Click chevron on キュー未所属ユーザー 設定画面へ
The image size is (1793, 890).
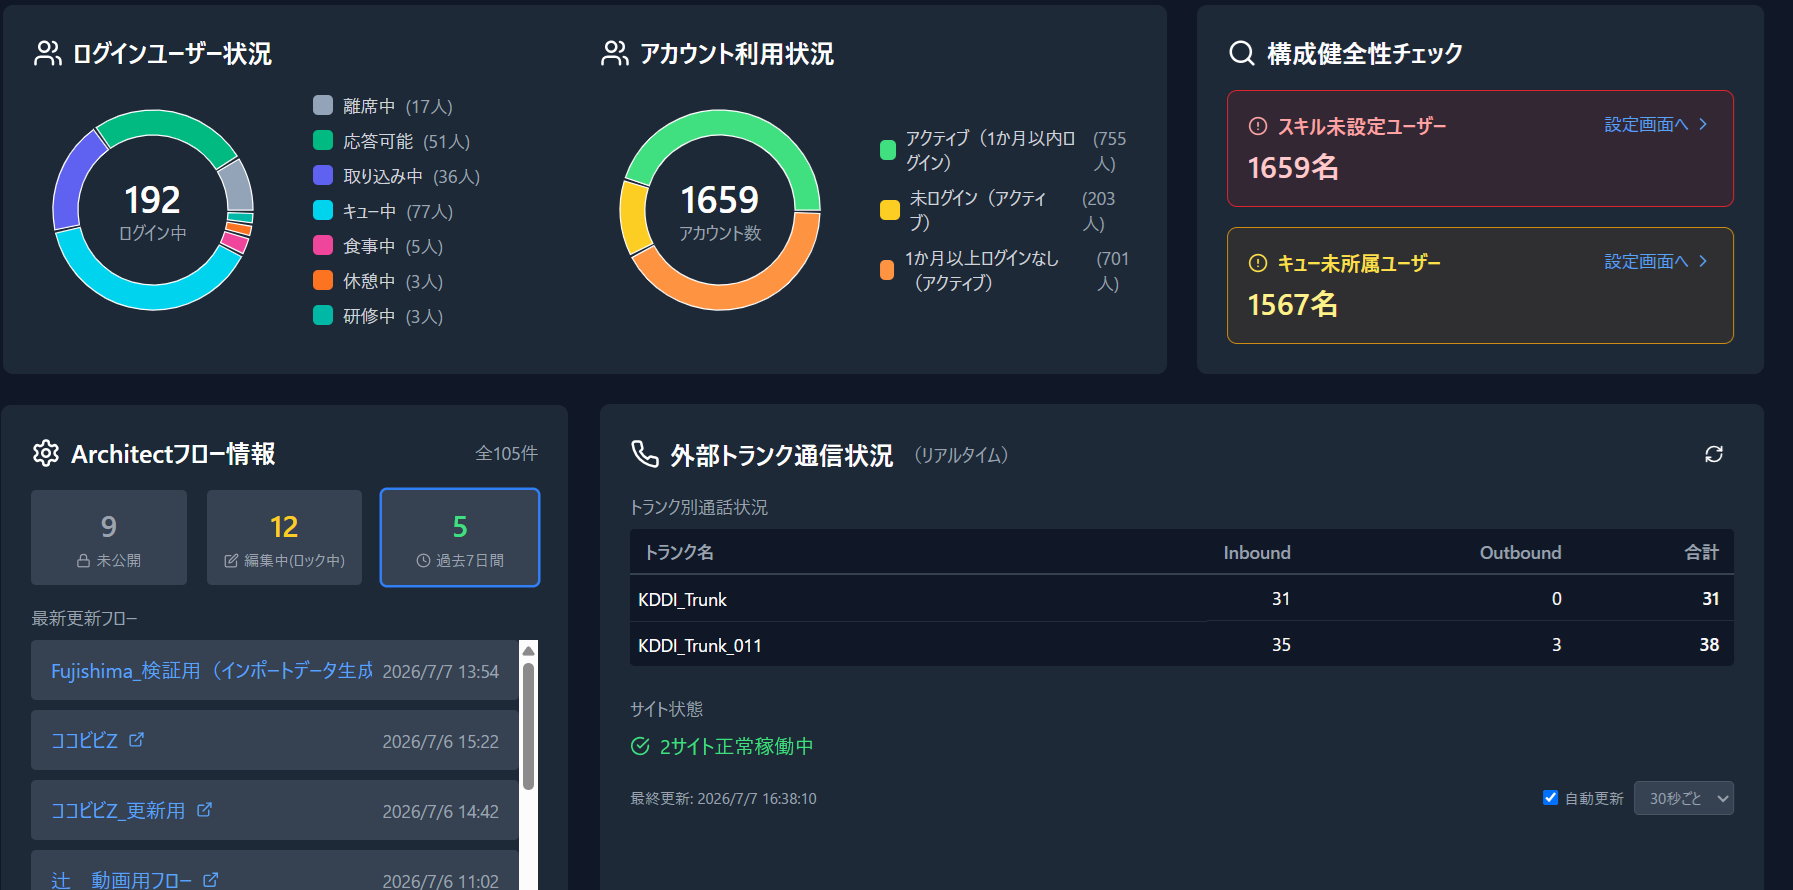pos(1703,261)
